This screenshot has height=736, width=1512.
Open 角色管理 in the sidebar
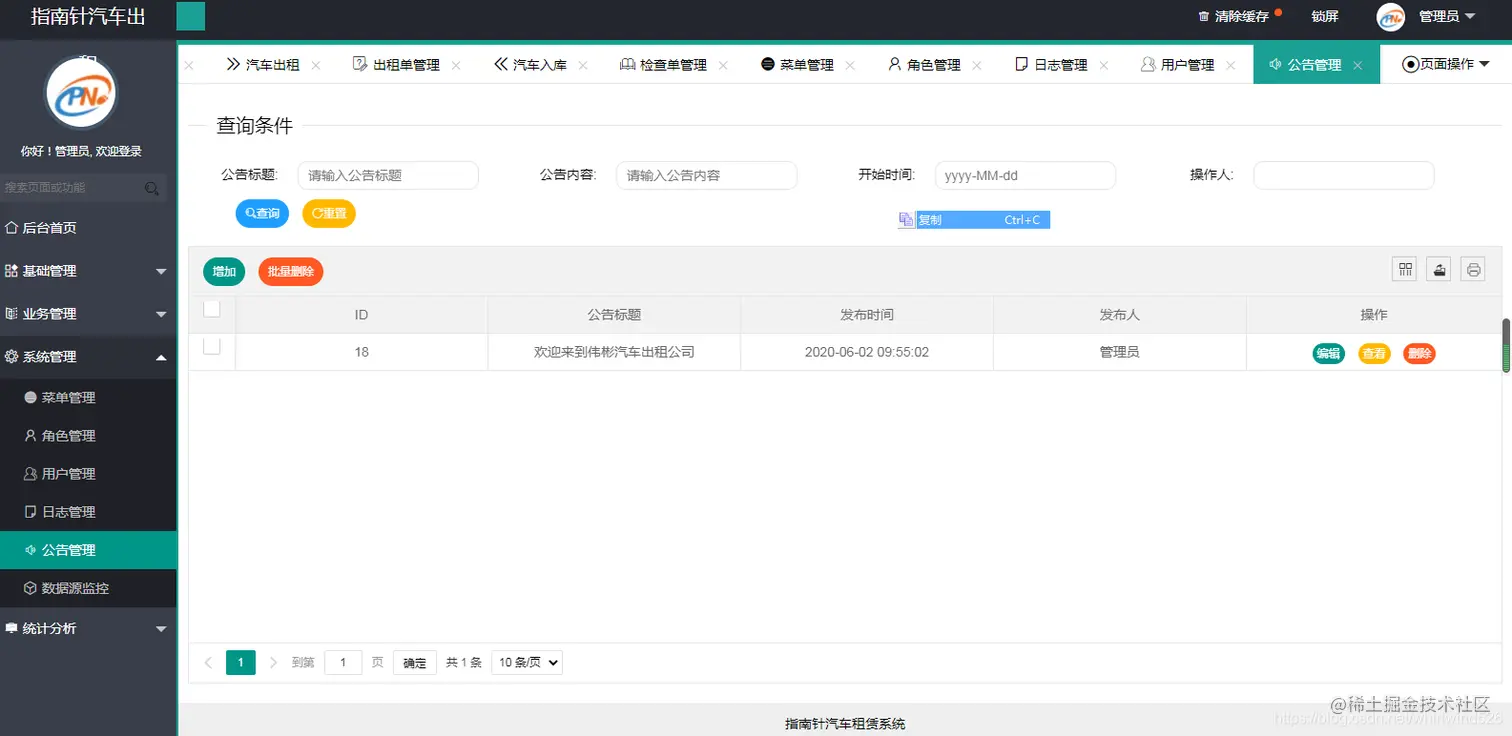pos(88,436)
